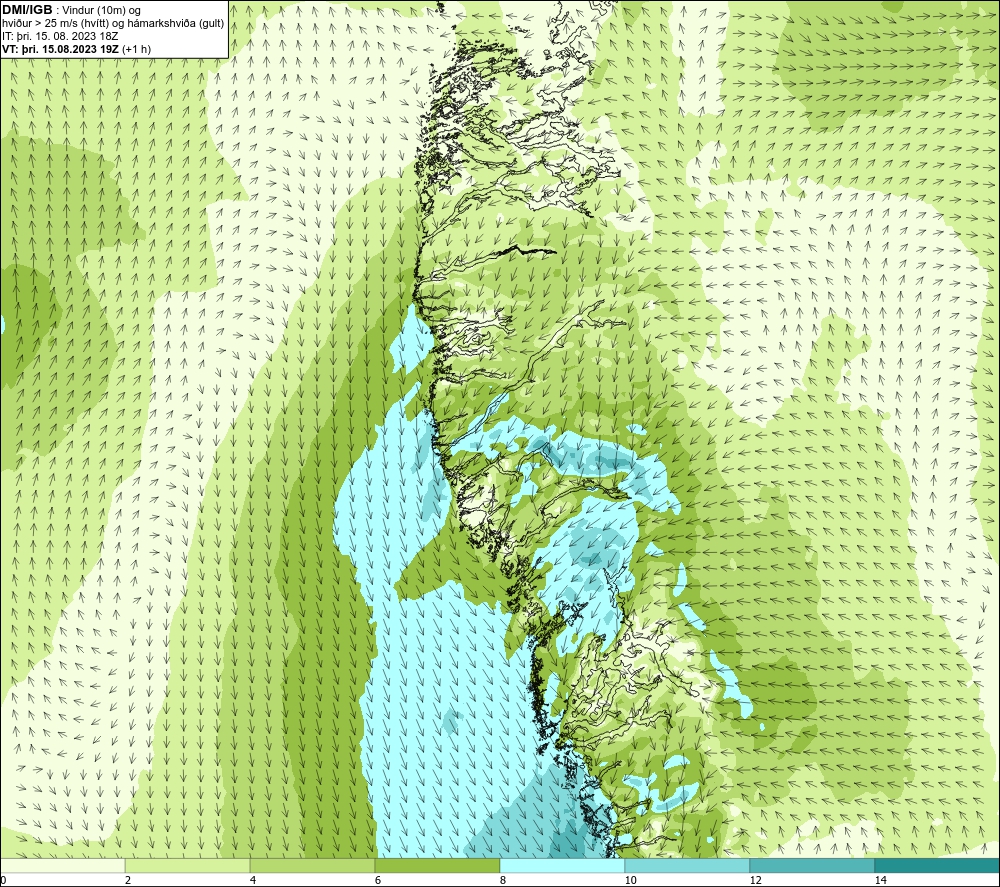The height and width of the screenshot is (887, 1000).
Task: Click the 'hviður > 25 m/s (hvítt)' legend line
Action: 54,23
